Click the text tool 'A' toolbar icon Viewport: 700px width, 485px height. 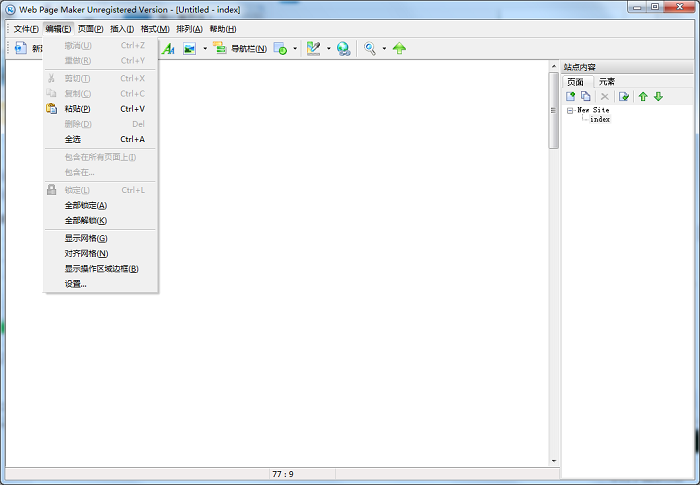(x=168, y=48)
